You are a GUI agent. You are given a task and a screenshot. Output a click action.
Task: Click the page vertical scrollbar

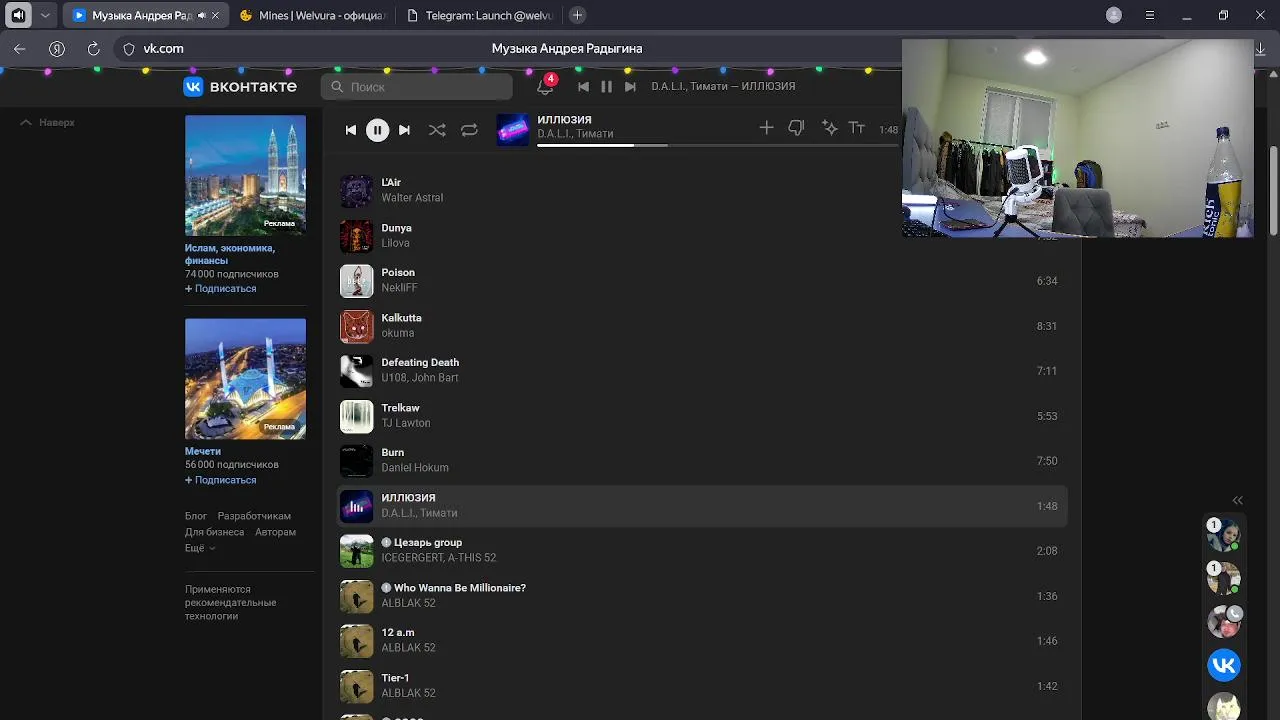click(1273, 190)
